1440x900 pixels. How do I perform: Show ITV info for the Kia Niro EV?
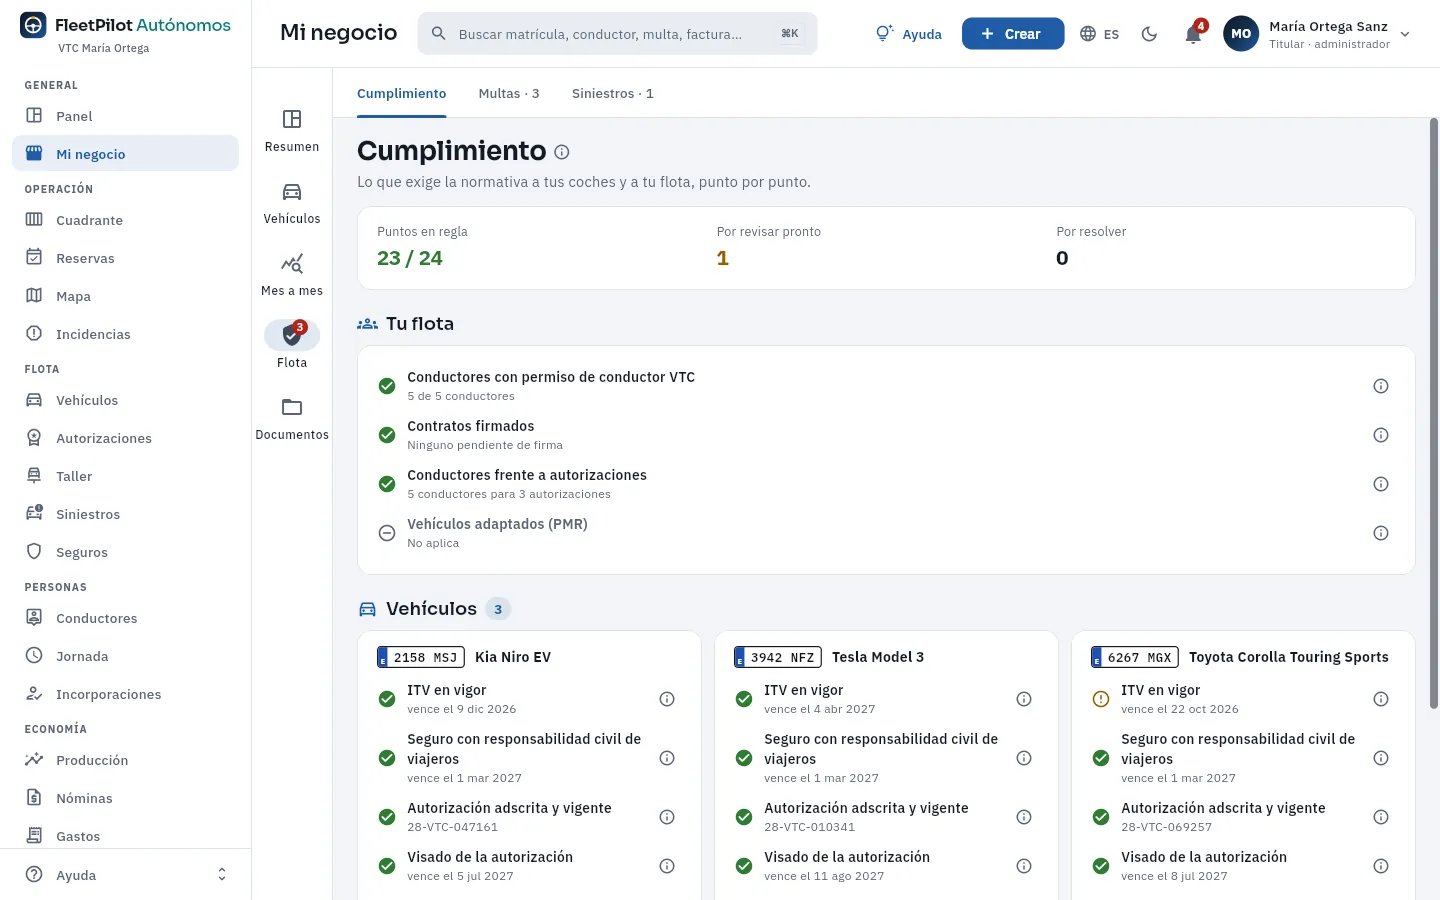(667, 699)
